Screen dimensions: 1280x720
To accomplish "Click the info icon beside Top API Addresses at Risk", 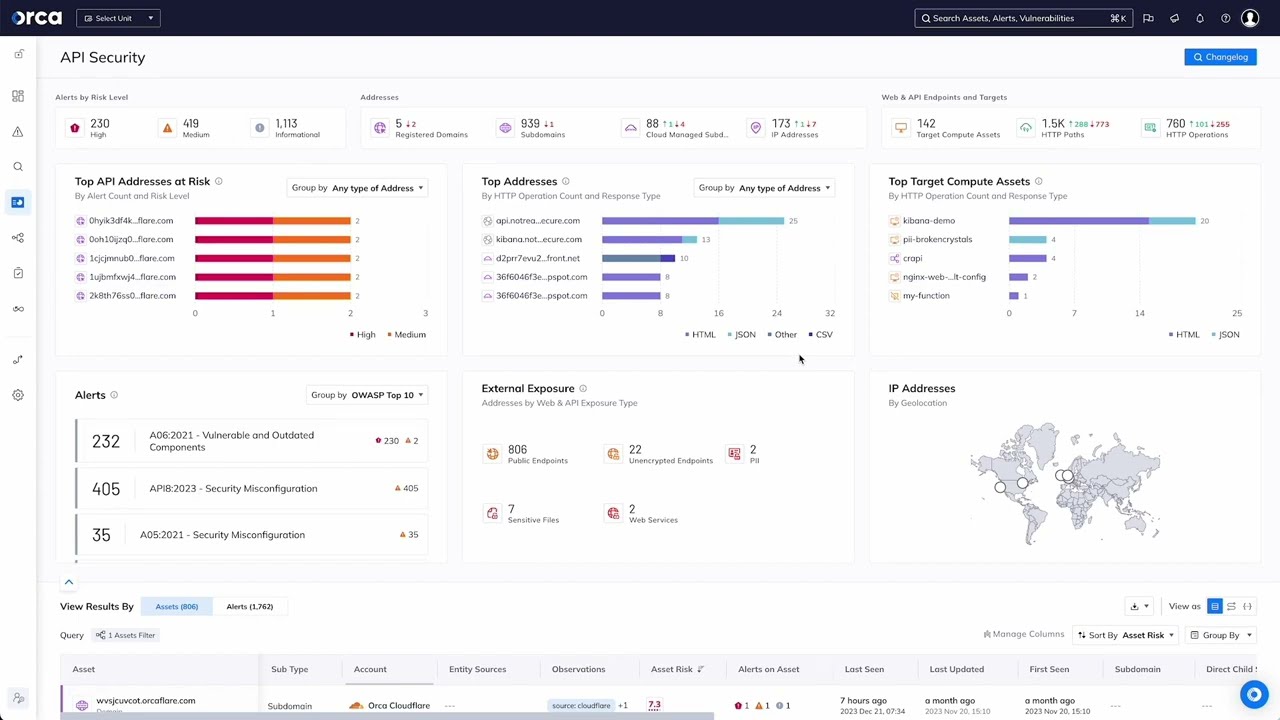I will coord(218,181).
